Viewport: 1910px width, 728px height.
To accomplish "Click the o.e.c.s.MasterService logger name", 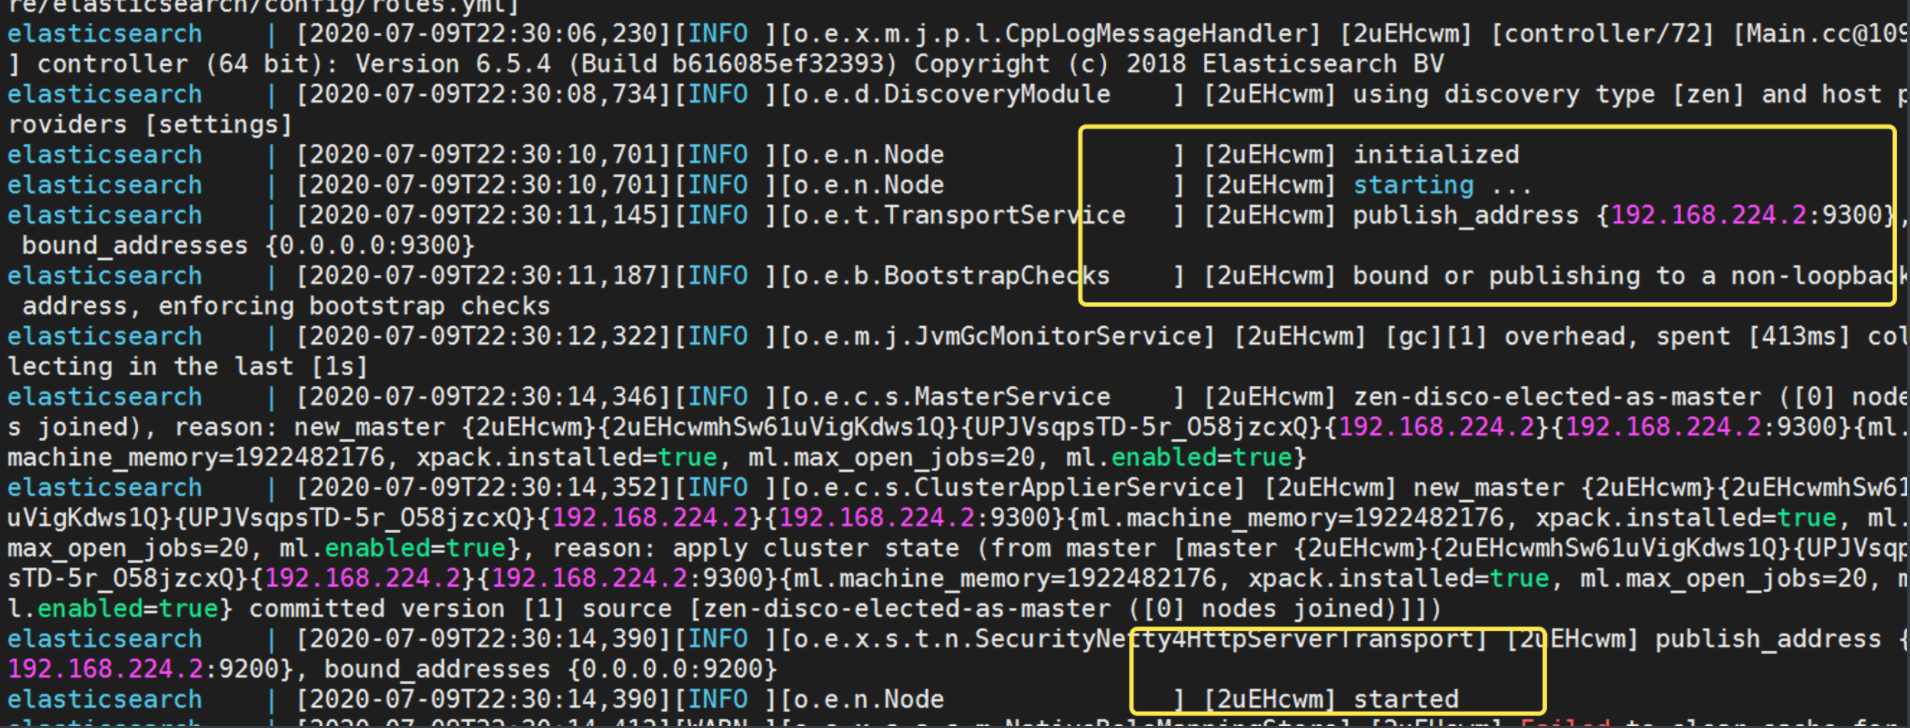I will coord(951,397).
